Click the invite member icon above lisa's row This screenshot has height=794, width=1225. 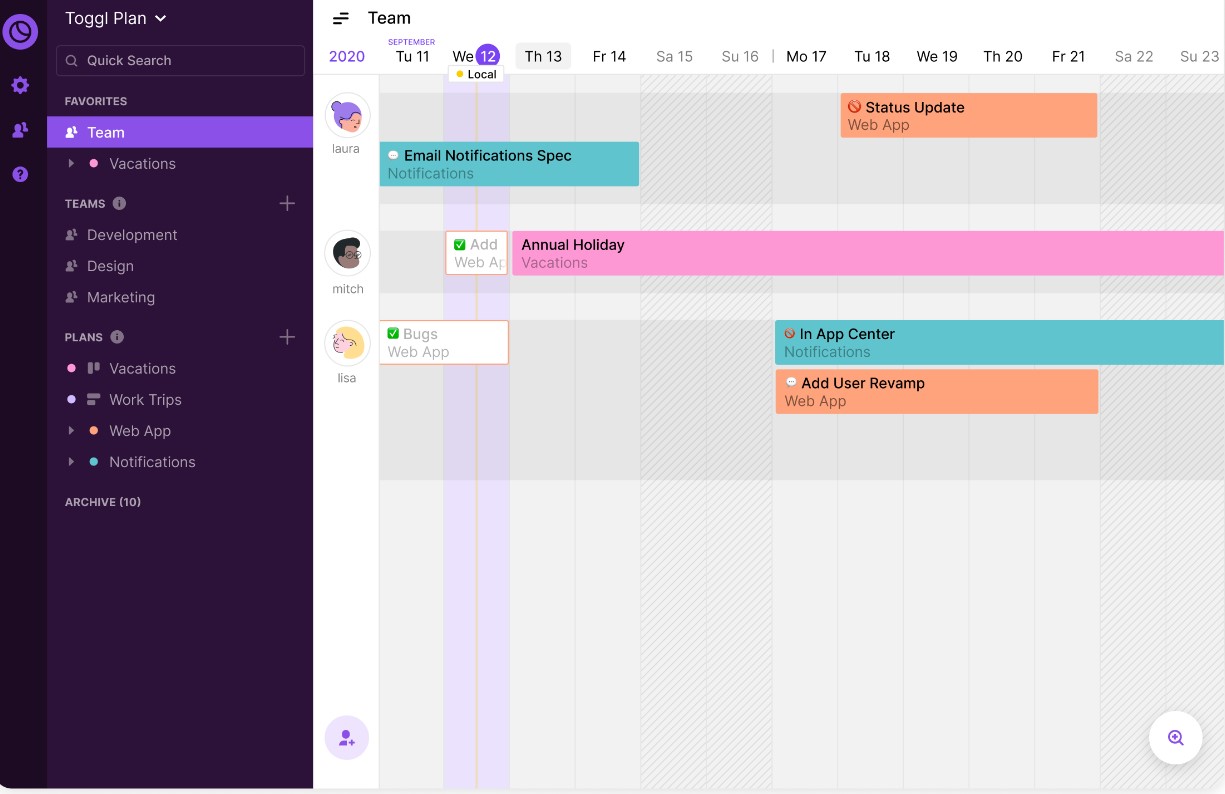(x=346, y=738)
